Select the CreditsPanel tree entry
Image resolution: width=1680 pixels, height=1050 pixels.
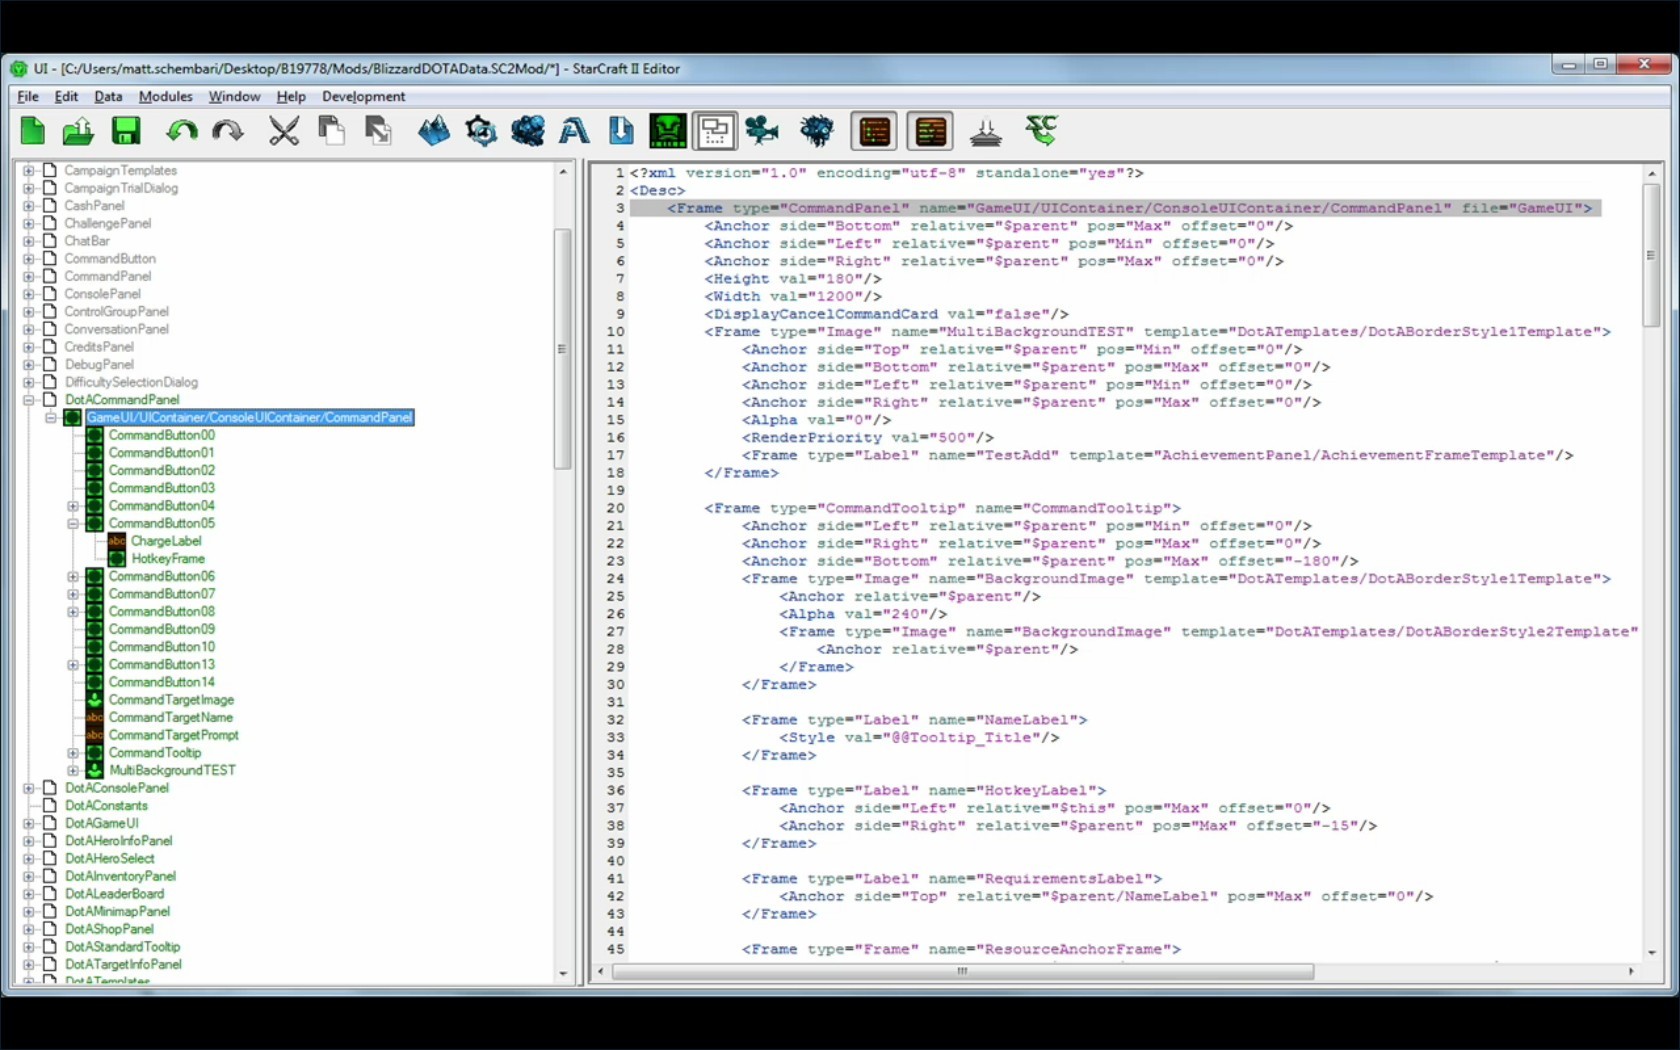pyautogui.click(x=98, y=346)
